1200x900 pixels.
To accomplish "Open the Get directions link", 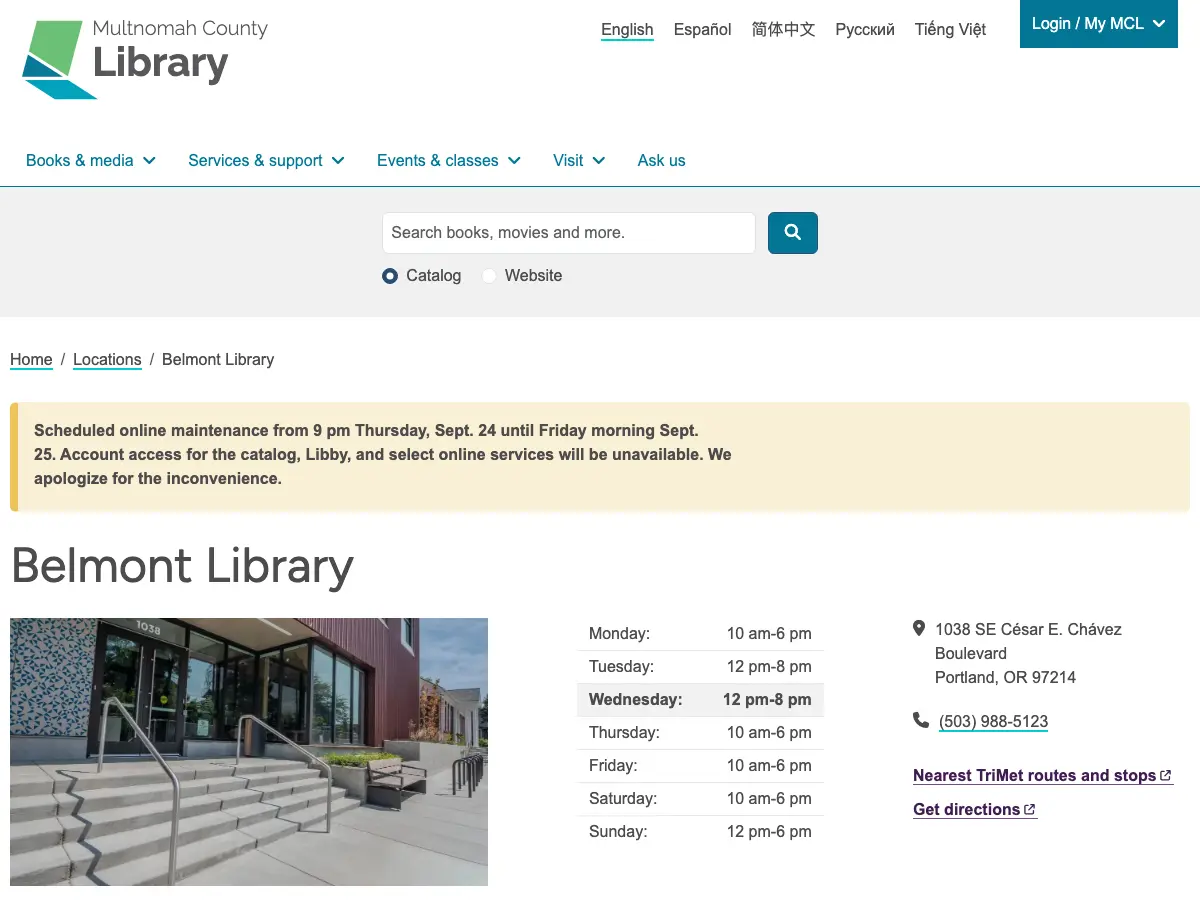I will [x=975, y=810].
